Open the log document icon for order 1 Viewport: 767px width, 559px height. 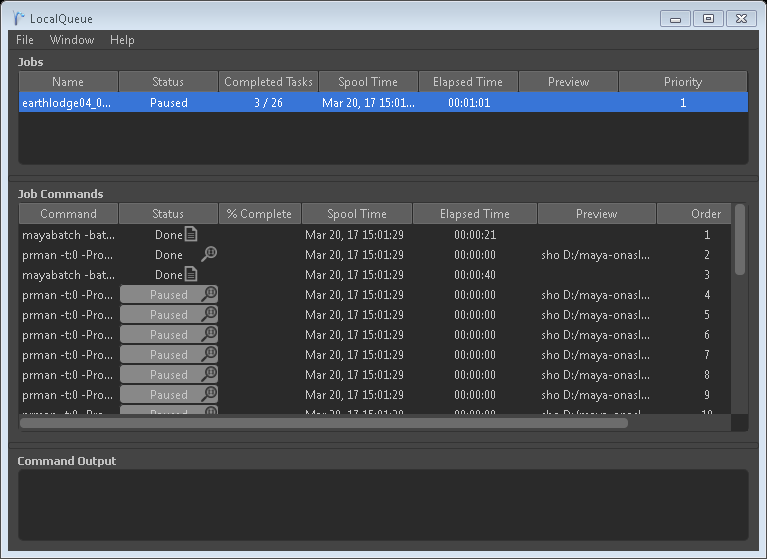[191, 235]
